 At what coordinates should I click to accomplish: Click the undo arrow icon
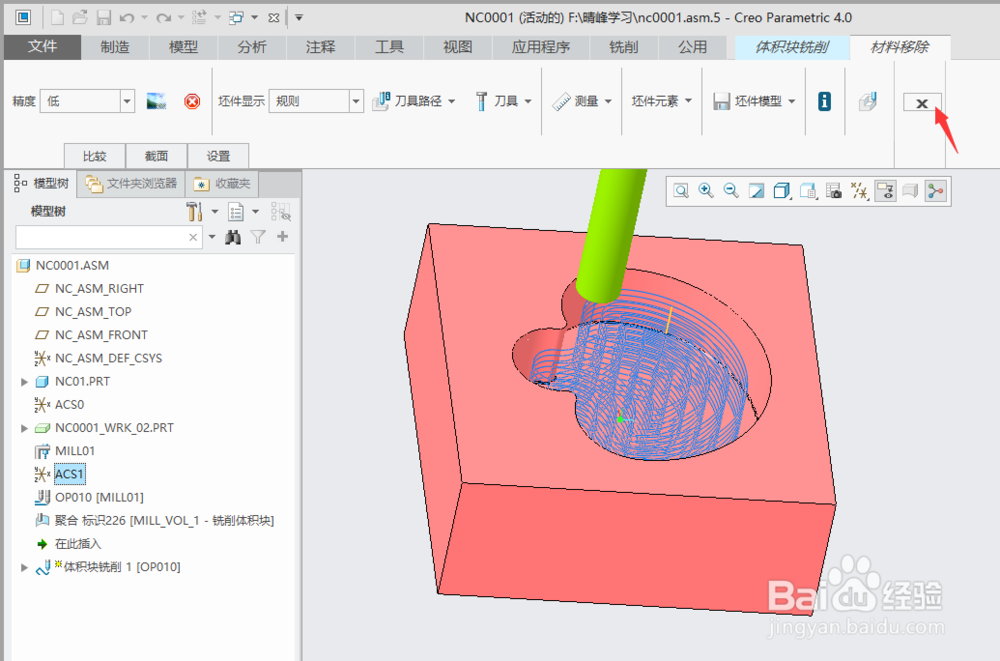127,18
